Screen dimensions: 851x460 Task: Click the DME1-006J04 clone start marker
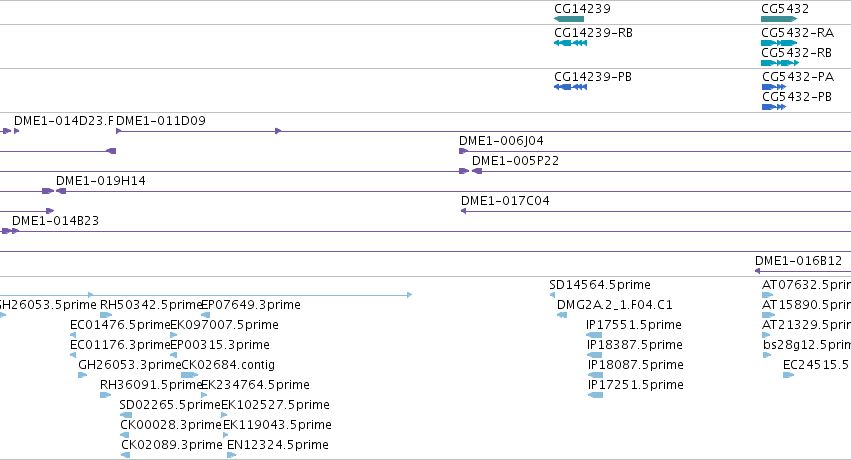(463, 151)
